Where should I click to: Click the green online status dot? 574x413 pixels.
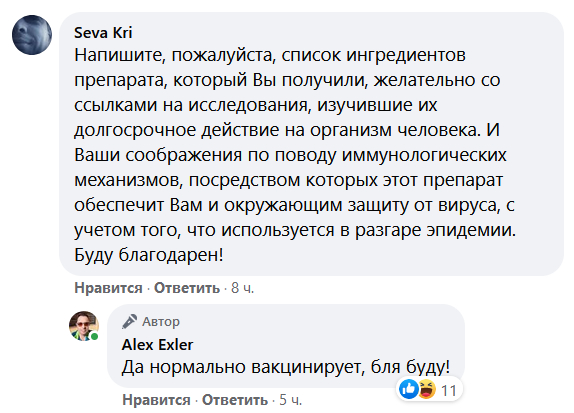(94, 336)
